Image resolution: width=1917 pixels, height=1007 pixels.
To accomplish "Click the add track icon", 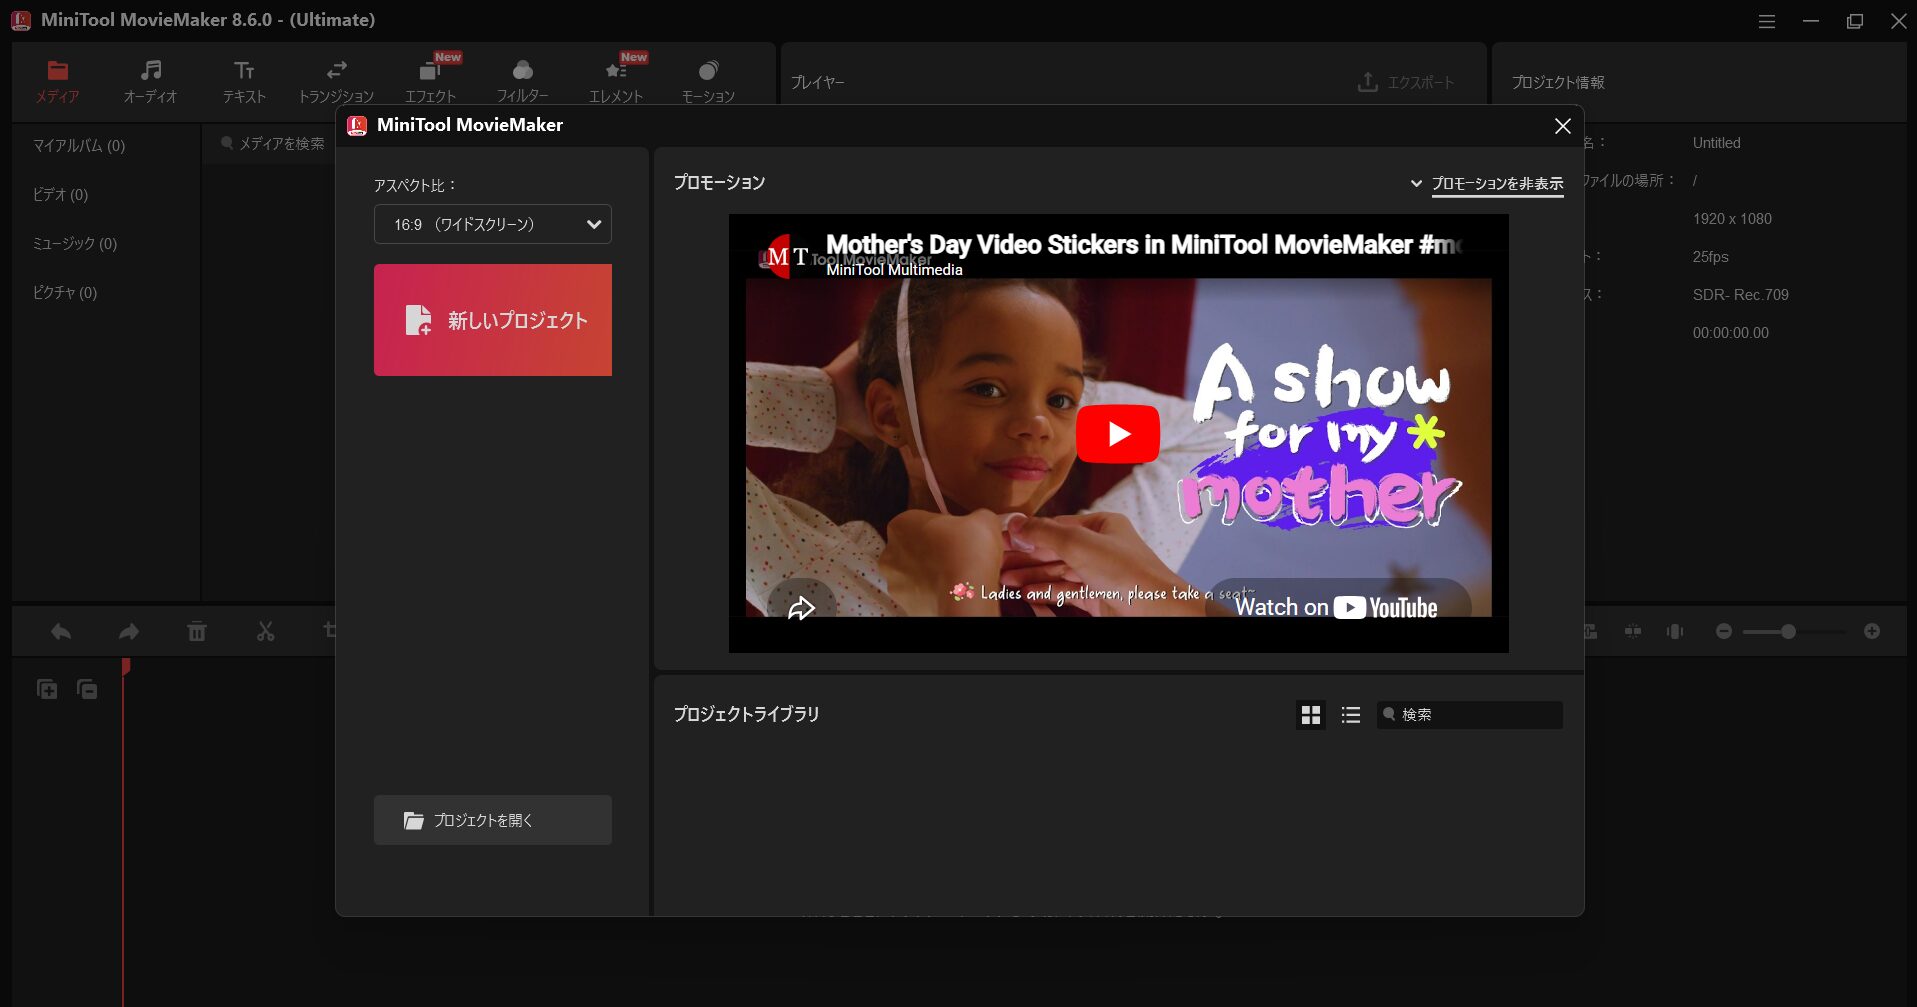I will (47, 689).
